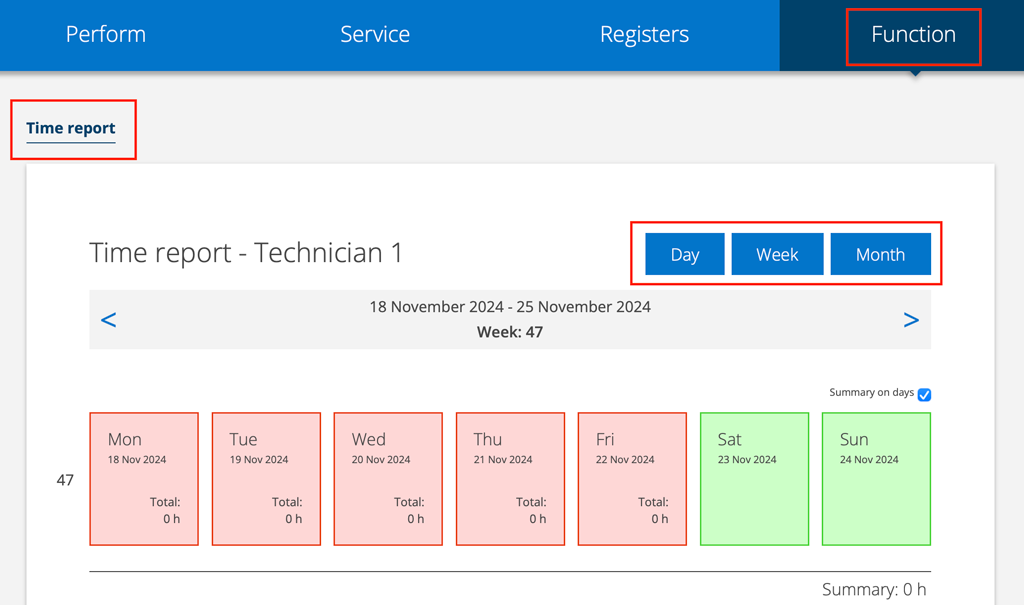Select the Function menu tab
Viewport: 1024px width, 605px height.
coord(913,35)
